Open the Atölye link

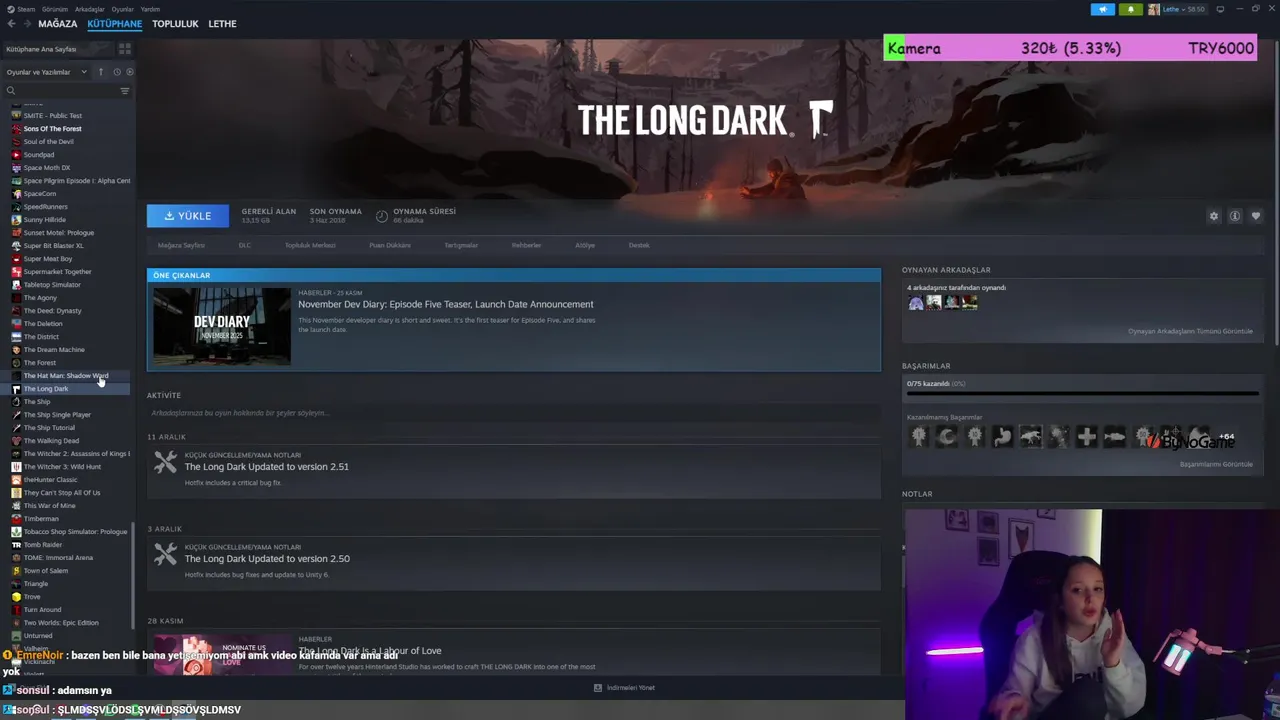coord(585,245)
